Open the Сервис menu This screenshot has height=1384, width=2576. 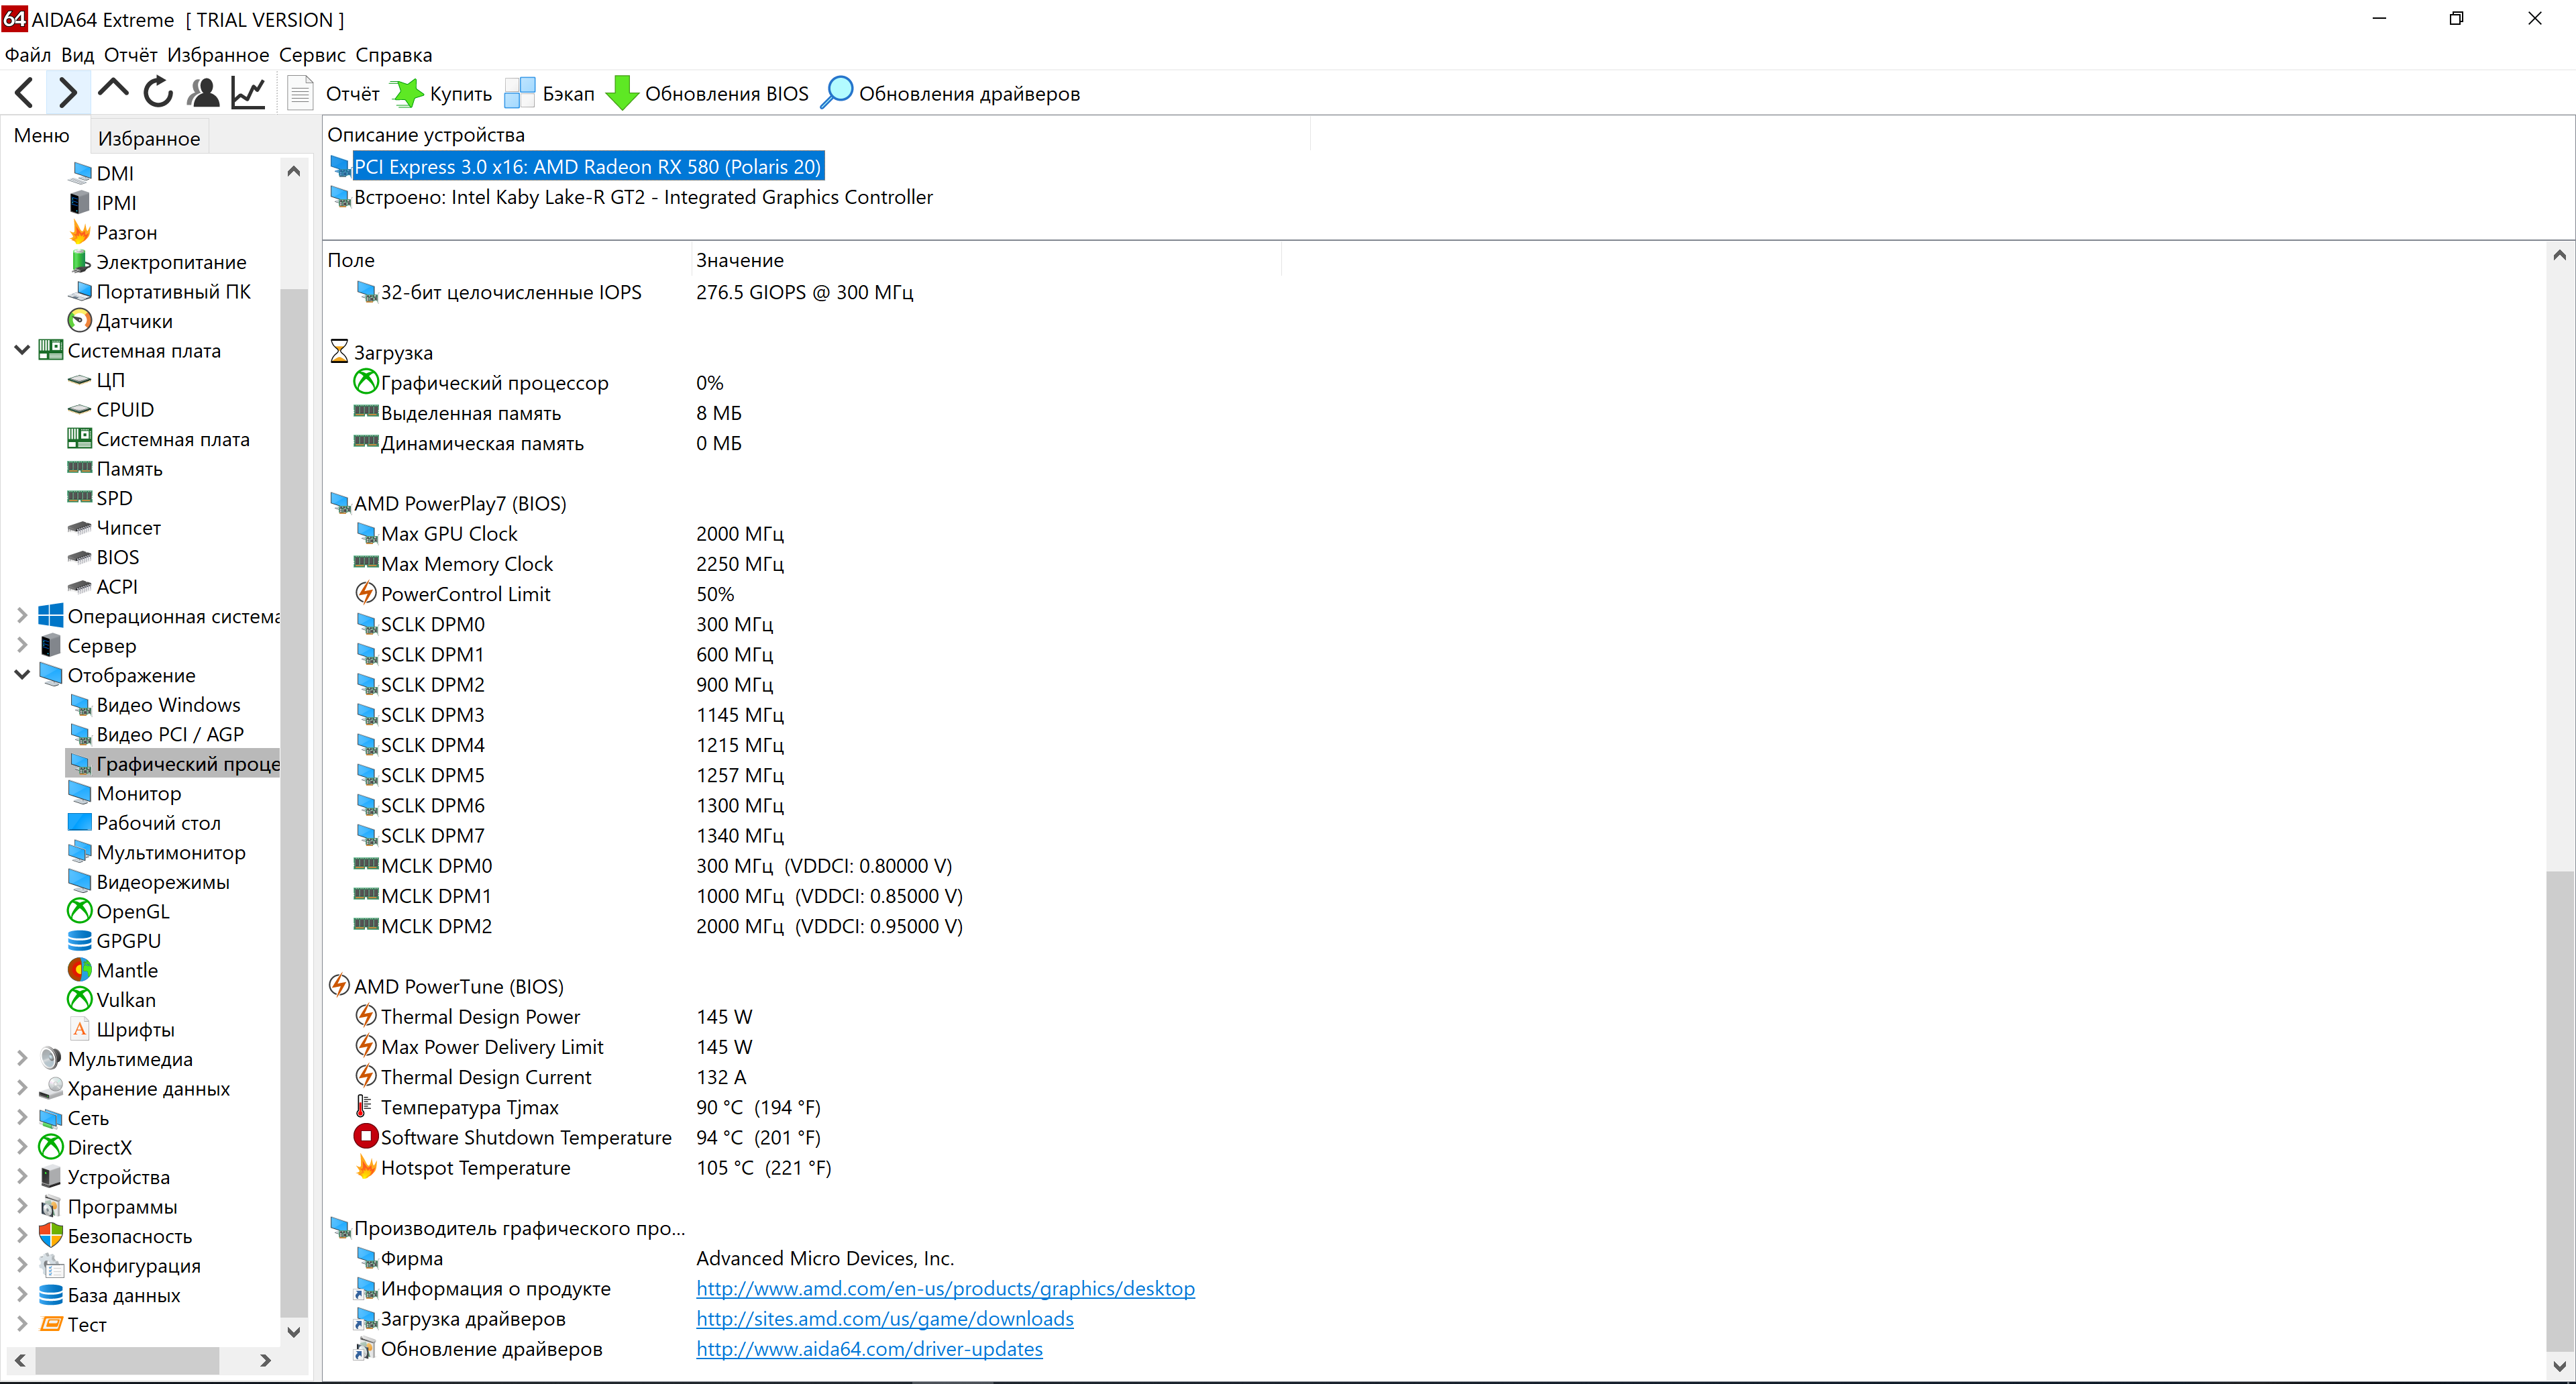coord(312,55)
